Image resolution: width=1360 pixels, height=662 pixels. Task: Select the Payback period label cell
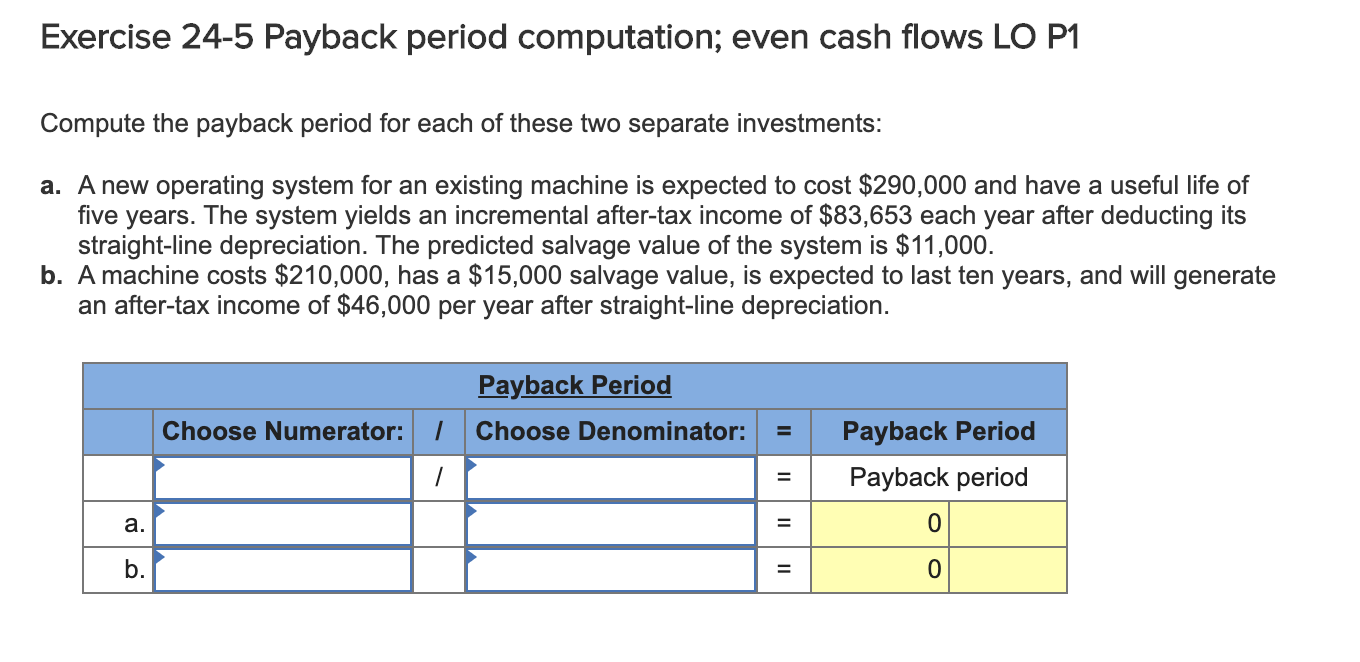click(937, 478)
